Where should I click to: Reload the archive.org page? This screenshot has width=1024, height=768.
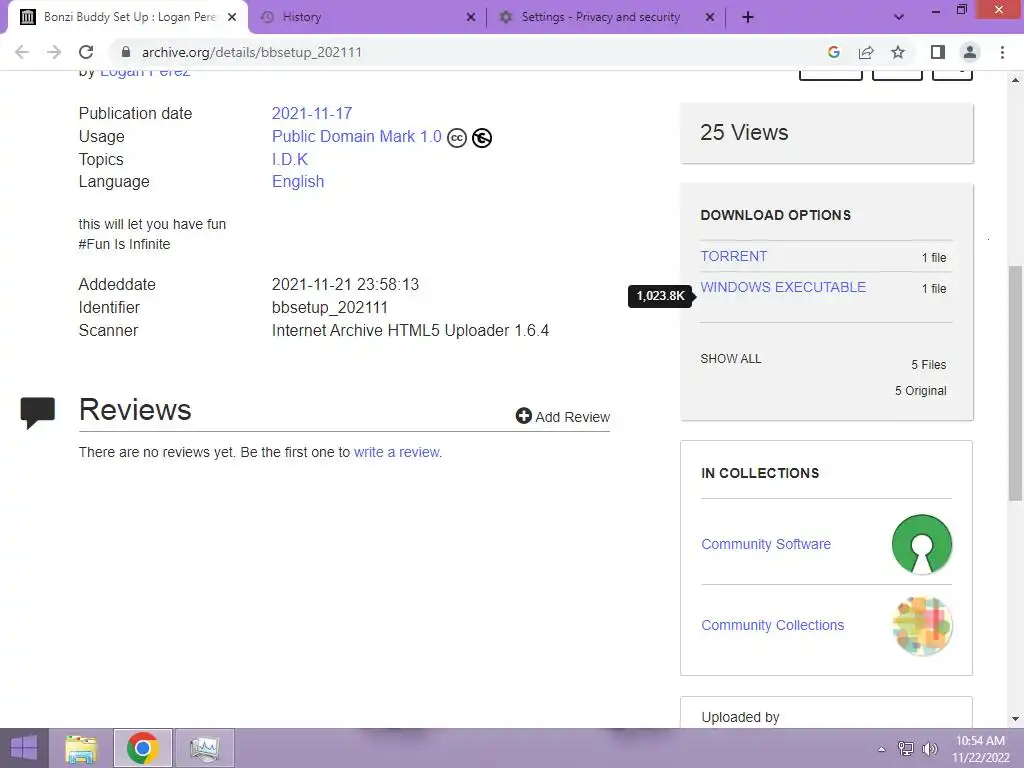tap(86, 52)
